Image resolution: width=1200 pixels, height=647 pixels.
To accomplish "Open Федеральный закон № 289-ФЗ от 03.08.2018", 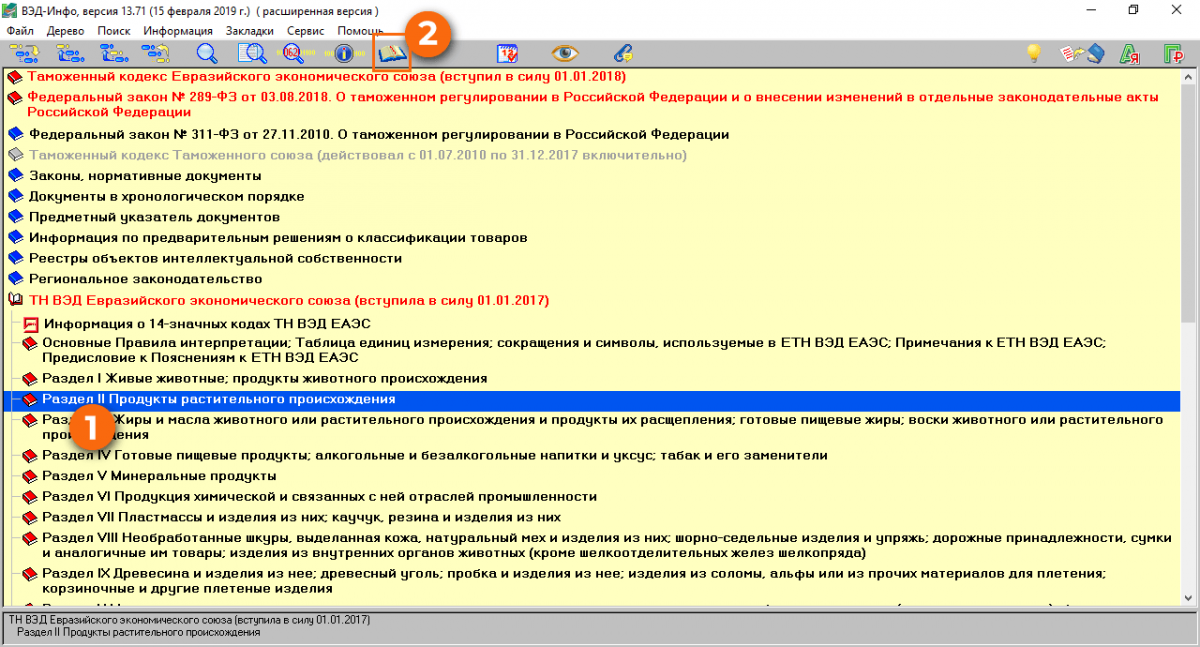I will point(593,104).
